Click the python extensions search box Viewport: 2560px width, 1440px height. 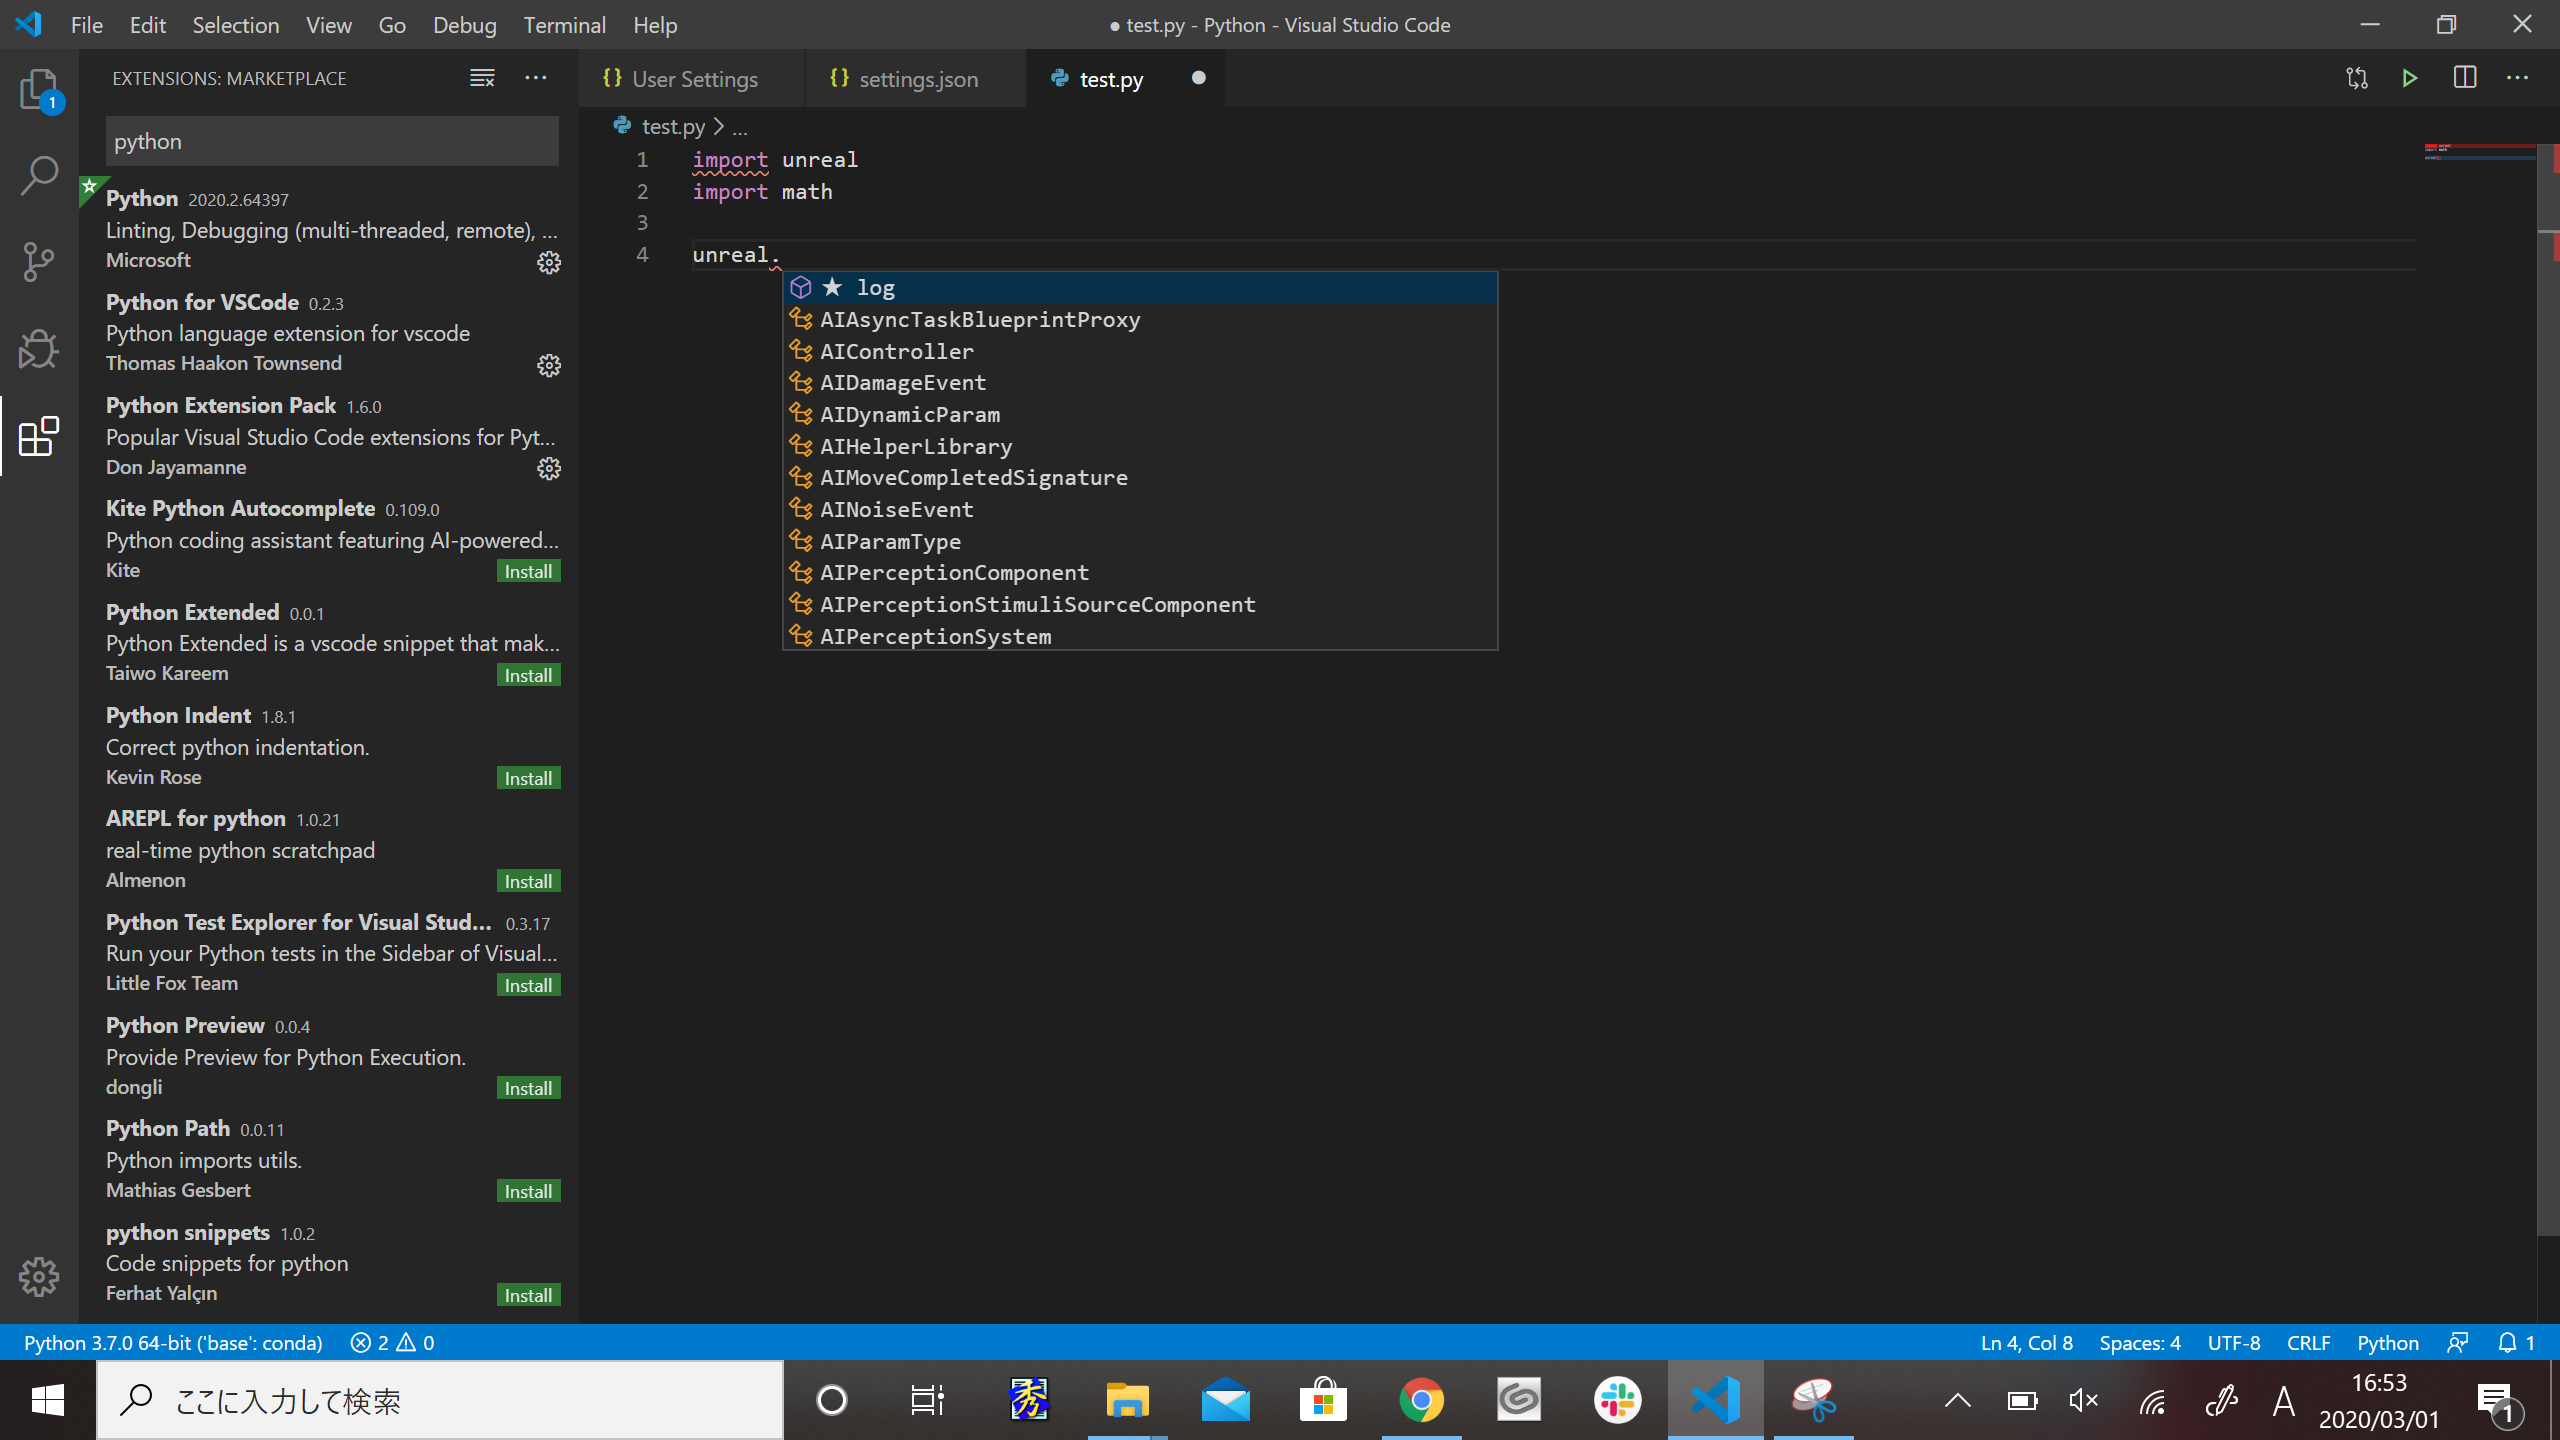pyautogui.click(x=332, y=141)
